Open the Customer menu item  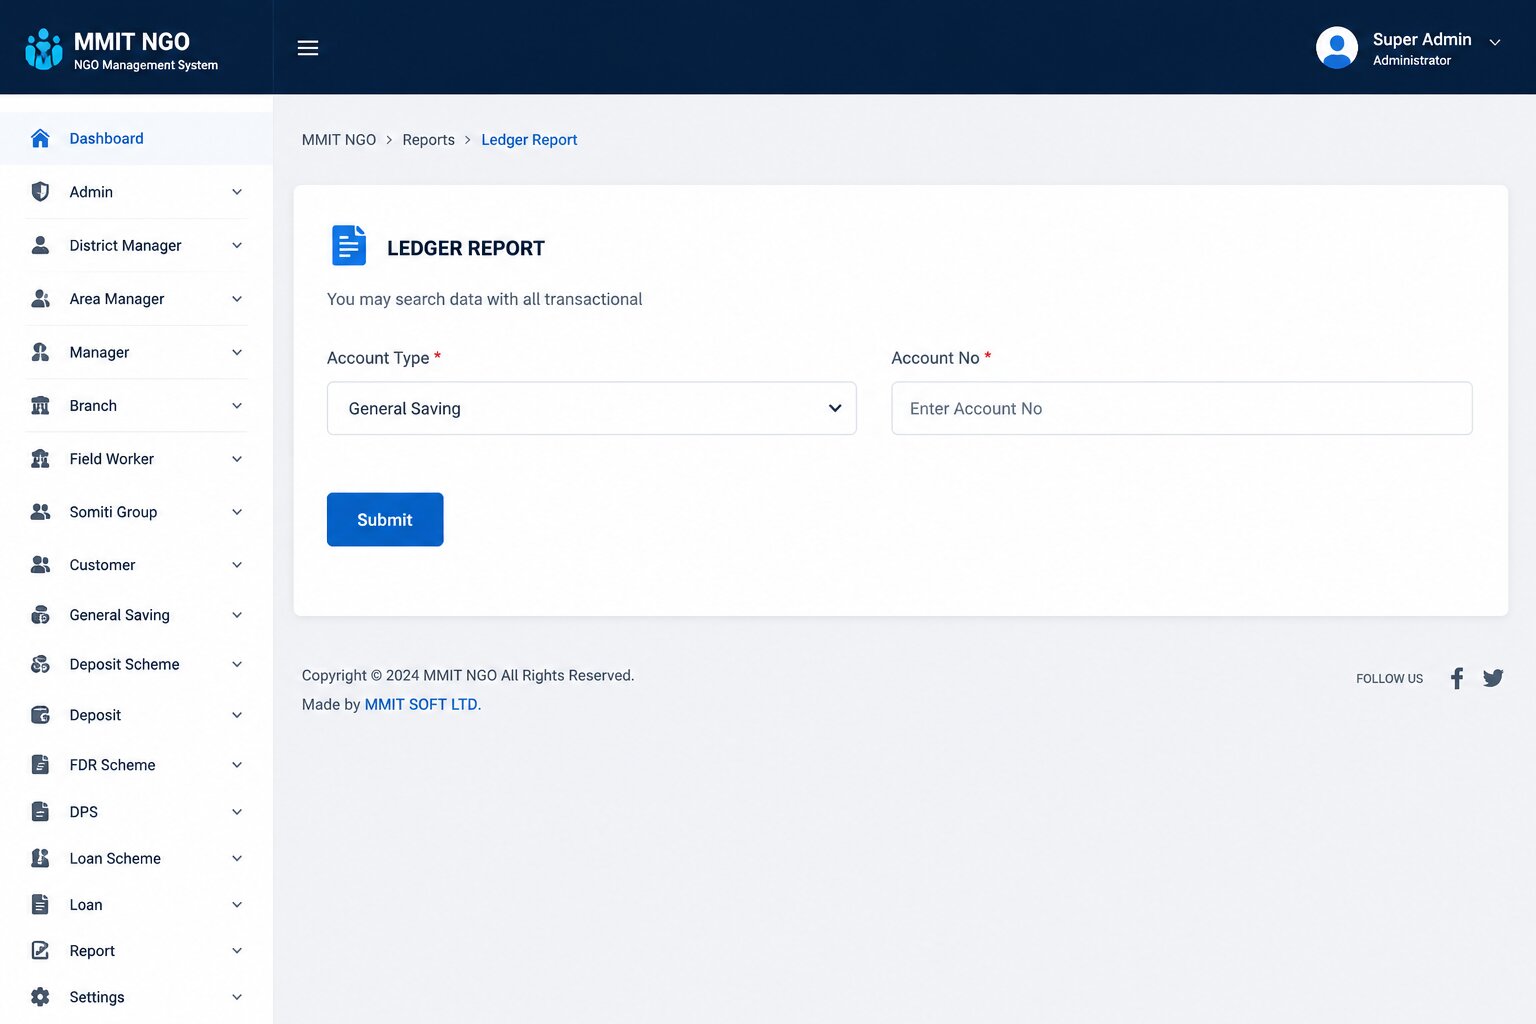pos(137,565)
